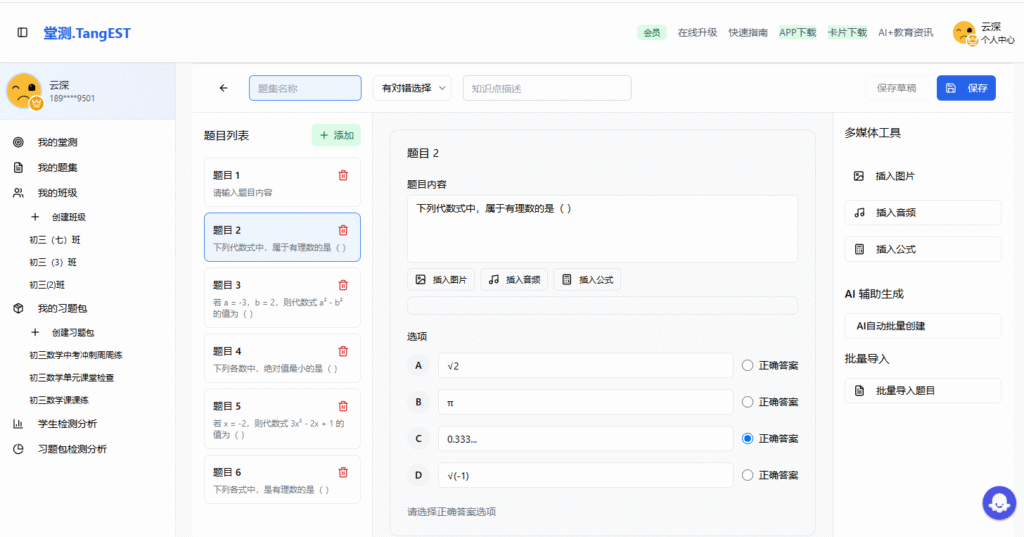
Task: Open the 有对错选择 type dropdown
Action: point(412,88)
